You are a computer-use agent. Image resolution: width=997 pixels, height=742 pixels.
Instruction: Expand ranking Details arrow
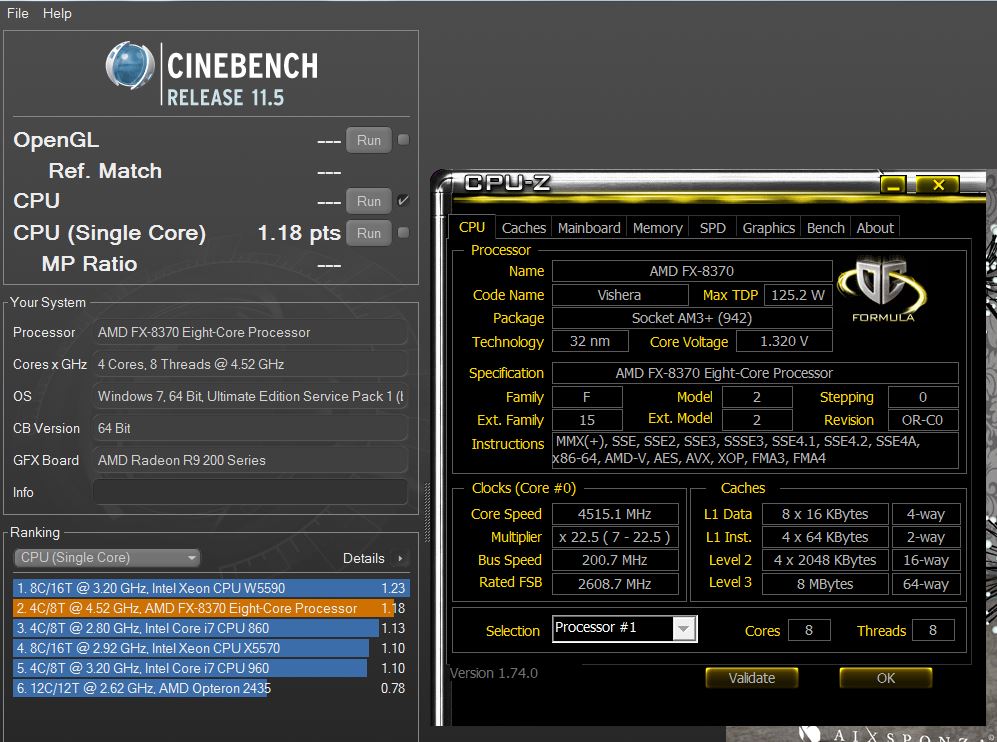click(x=400, y=558)
